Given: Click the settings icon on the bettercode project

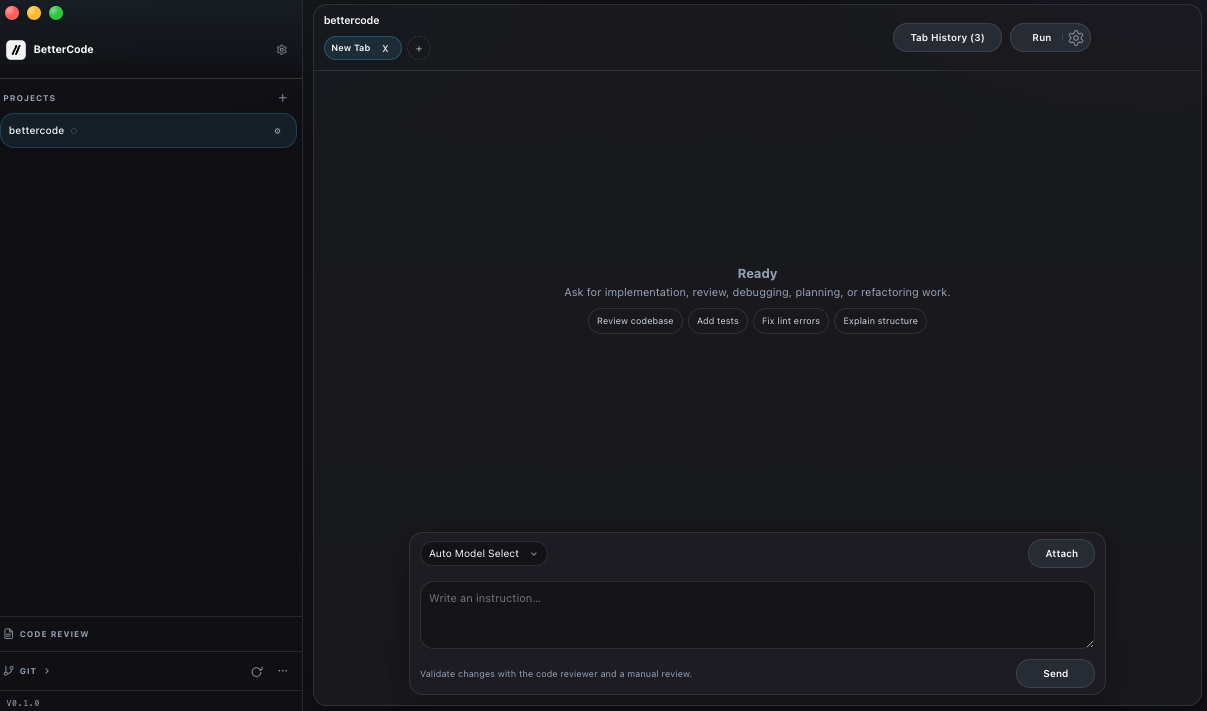Looking at the screenshot, I should pos(277,130).
